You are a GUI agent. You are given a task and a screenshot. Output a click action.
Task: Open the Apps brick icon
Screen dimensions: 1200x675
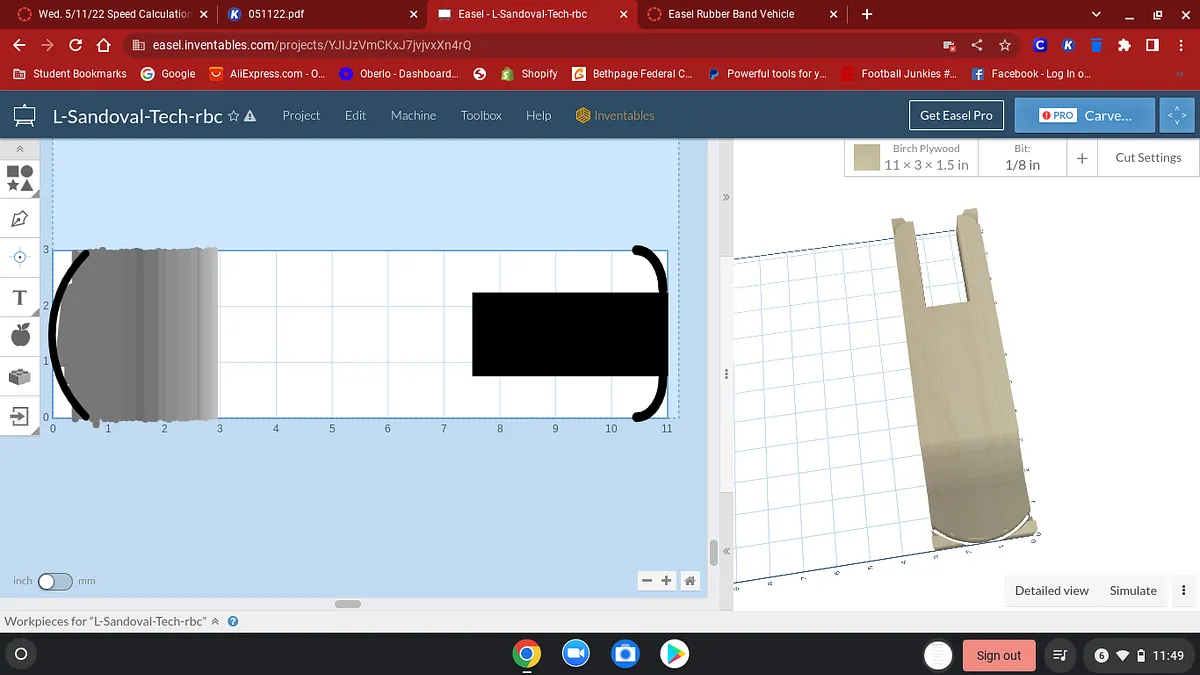(20, 376)
